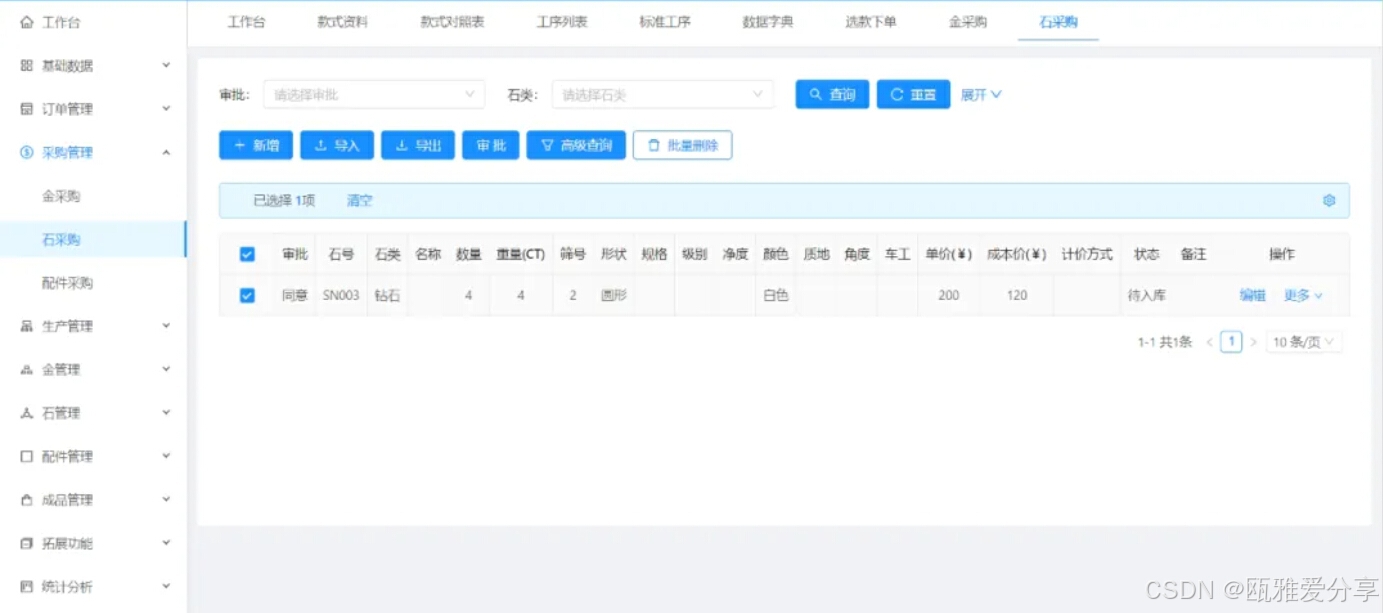This screenshot has width=1383, height=613.
Task: Expand more filters with 展开
Action: pos(981,94)
